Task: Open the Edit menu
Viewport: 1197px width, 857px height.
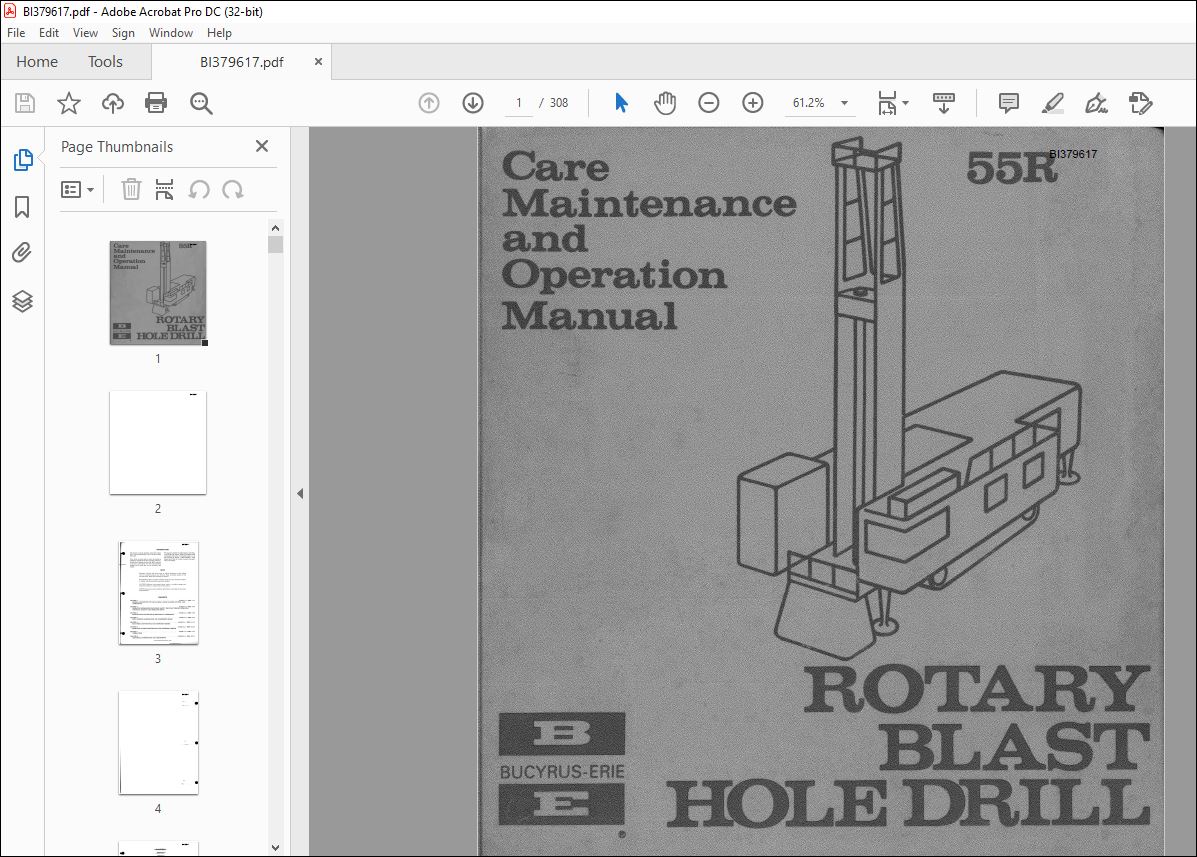Action: coord(49,33)
